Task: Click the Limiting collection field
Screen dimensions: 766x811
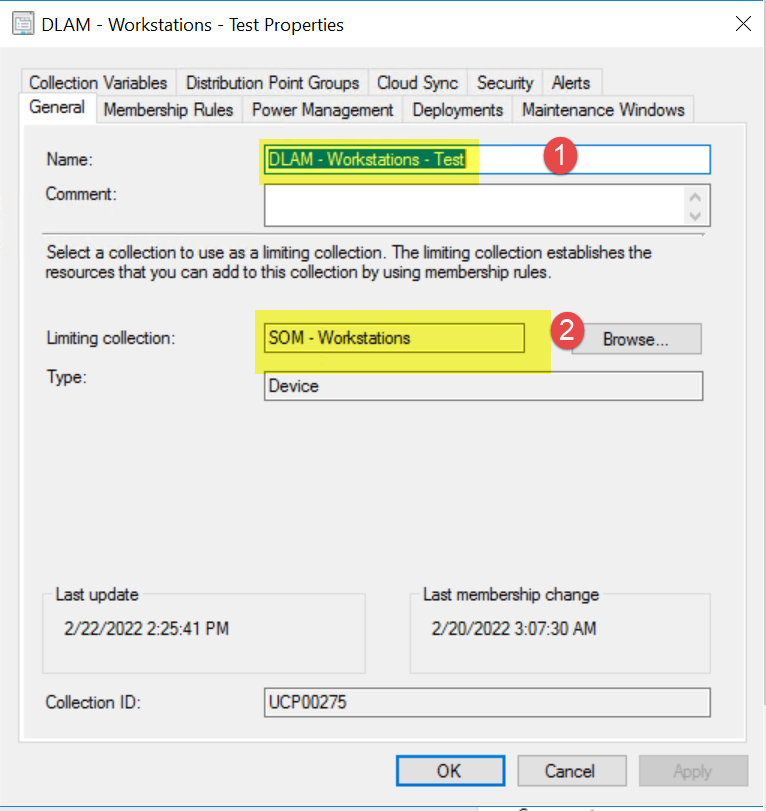Action: click(x=394, y=338)
